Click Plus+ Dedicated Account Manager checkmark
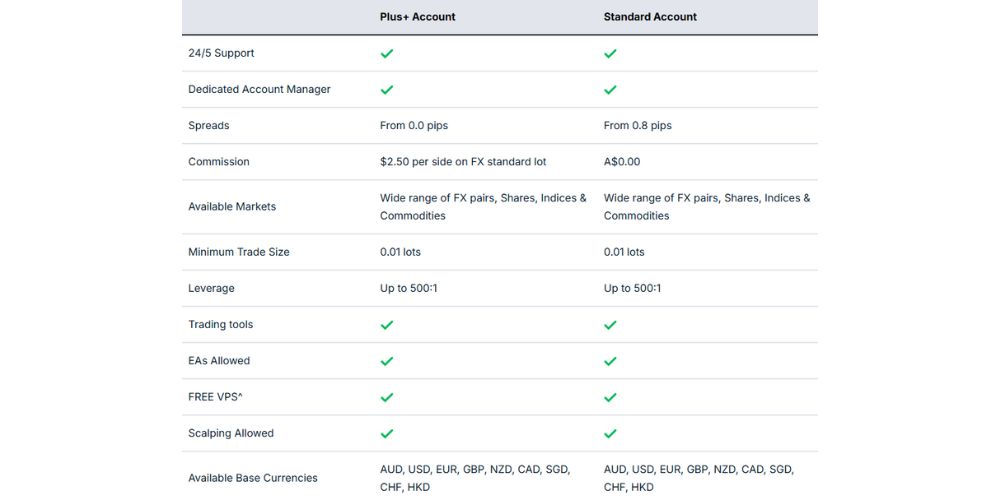This screenshot has width=1000, height=500. [x=387, y=89]
